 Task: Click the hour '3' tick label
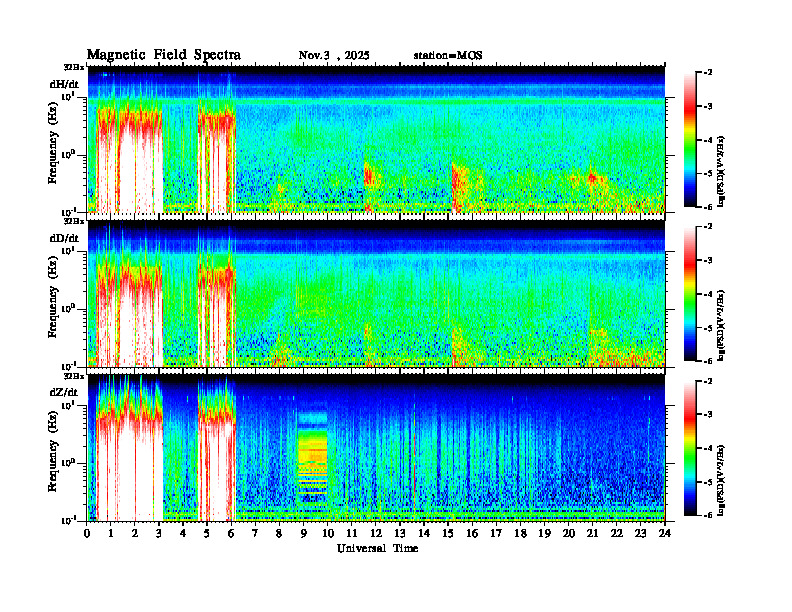[159, 533]
